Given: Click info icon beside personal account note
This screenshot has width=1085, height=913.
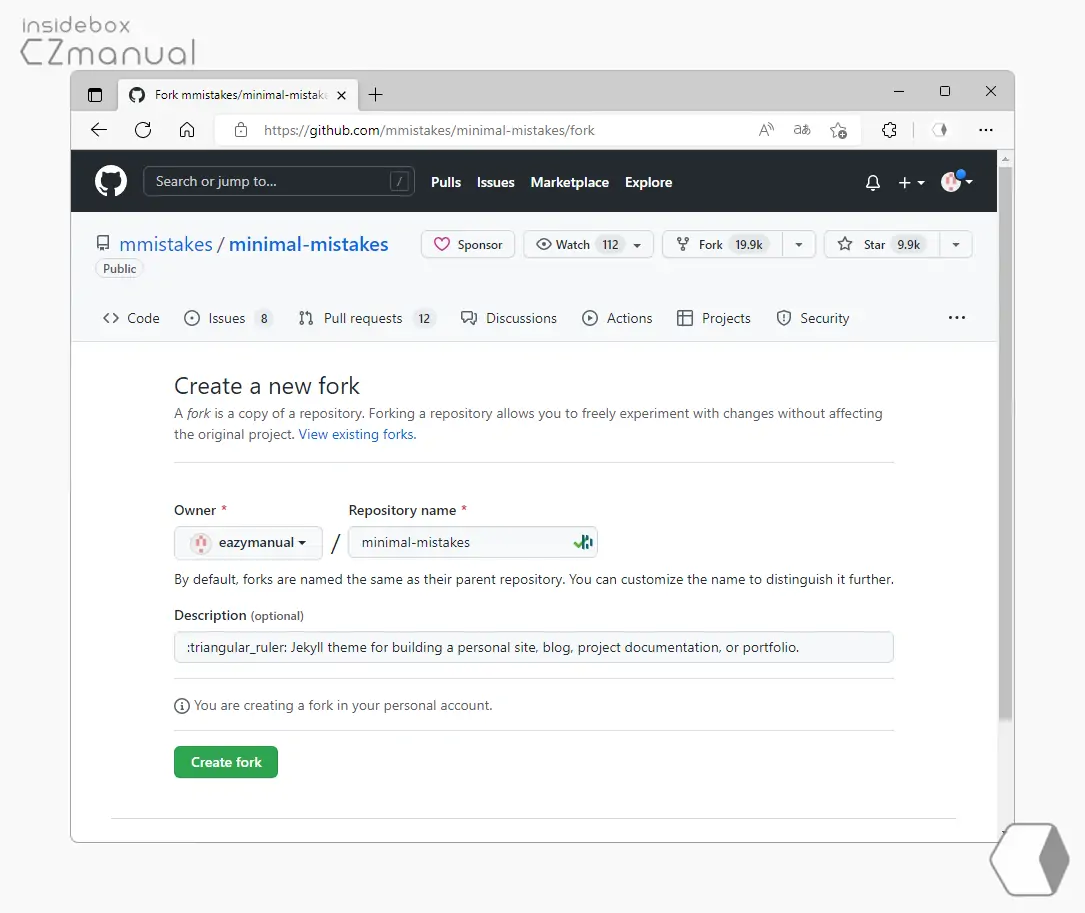Looking at the screenshot, I should pyautogui.click(x=182, y=706).
